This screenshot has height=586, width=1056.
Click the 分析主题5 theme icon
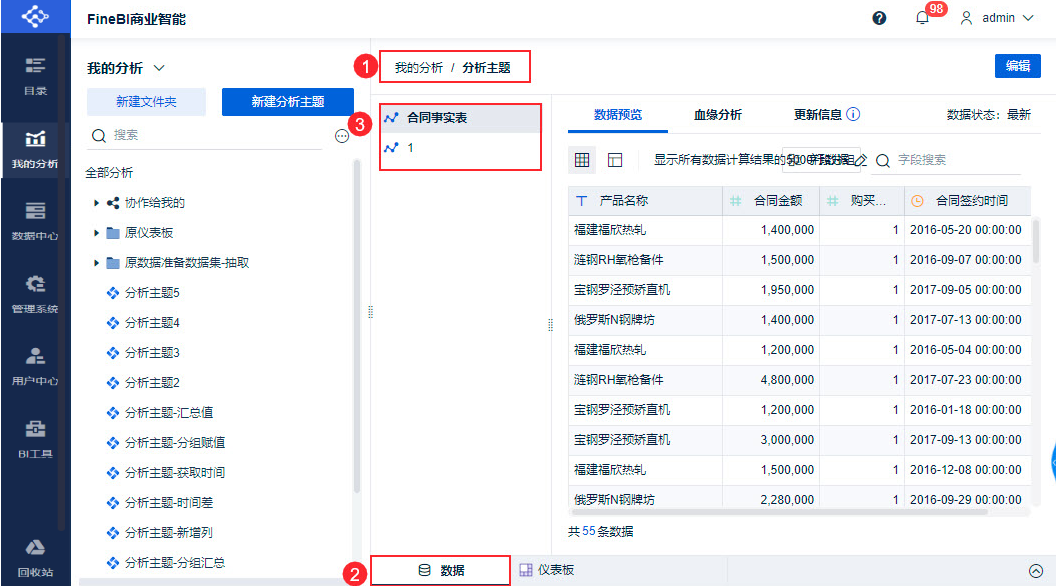112,293
